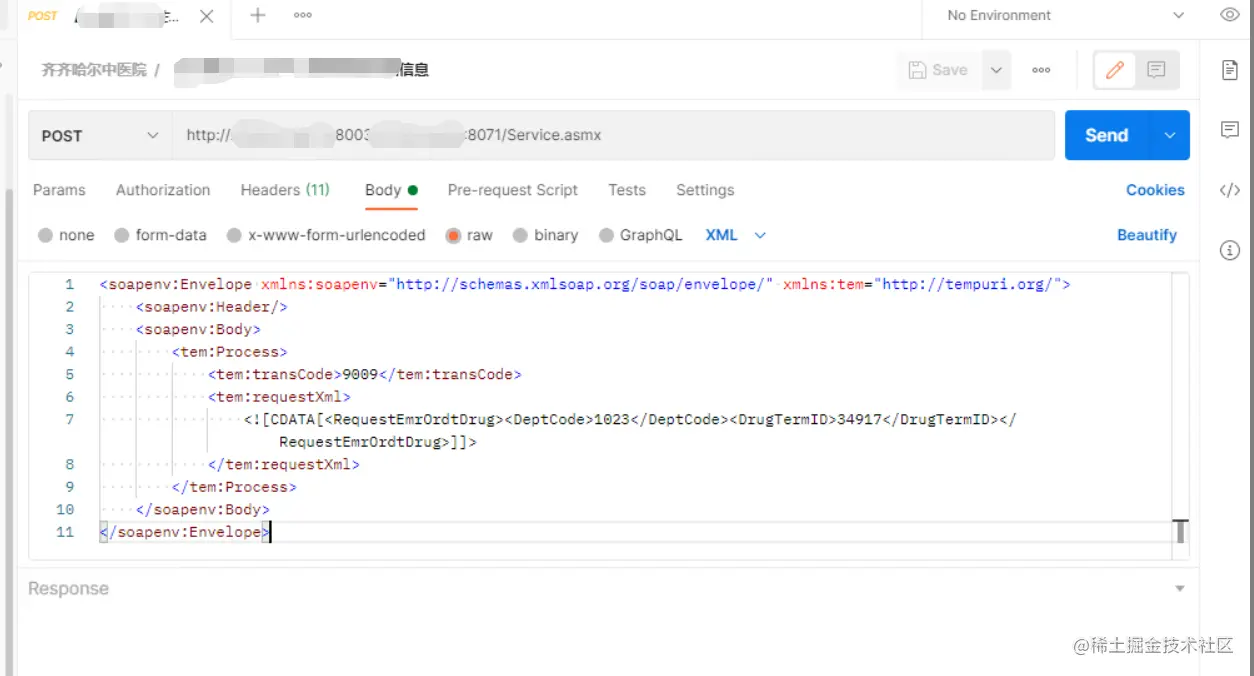The width and height of the screenshot is (1254, 676).
Task: Click the Beautify link
Action: (x=1147, y=235)
